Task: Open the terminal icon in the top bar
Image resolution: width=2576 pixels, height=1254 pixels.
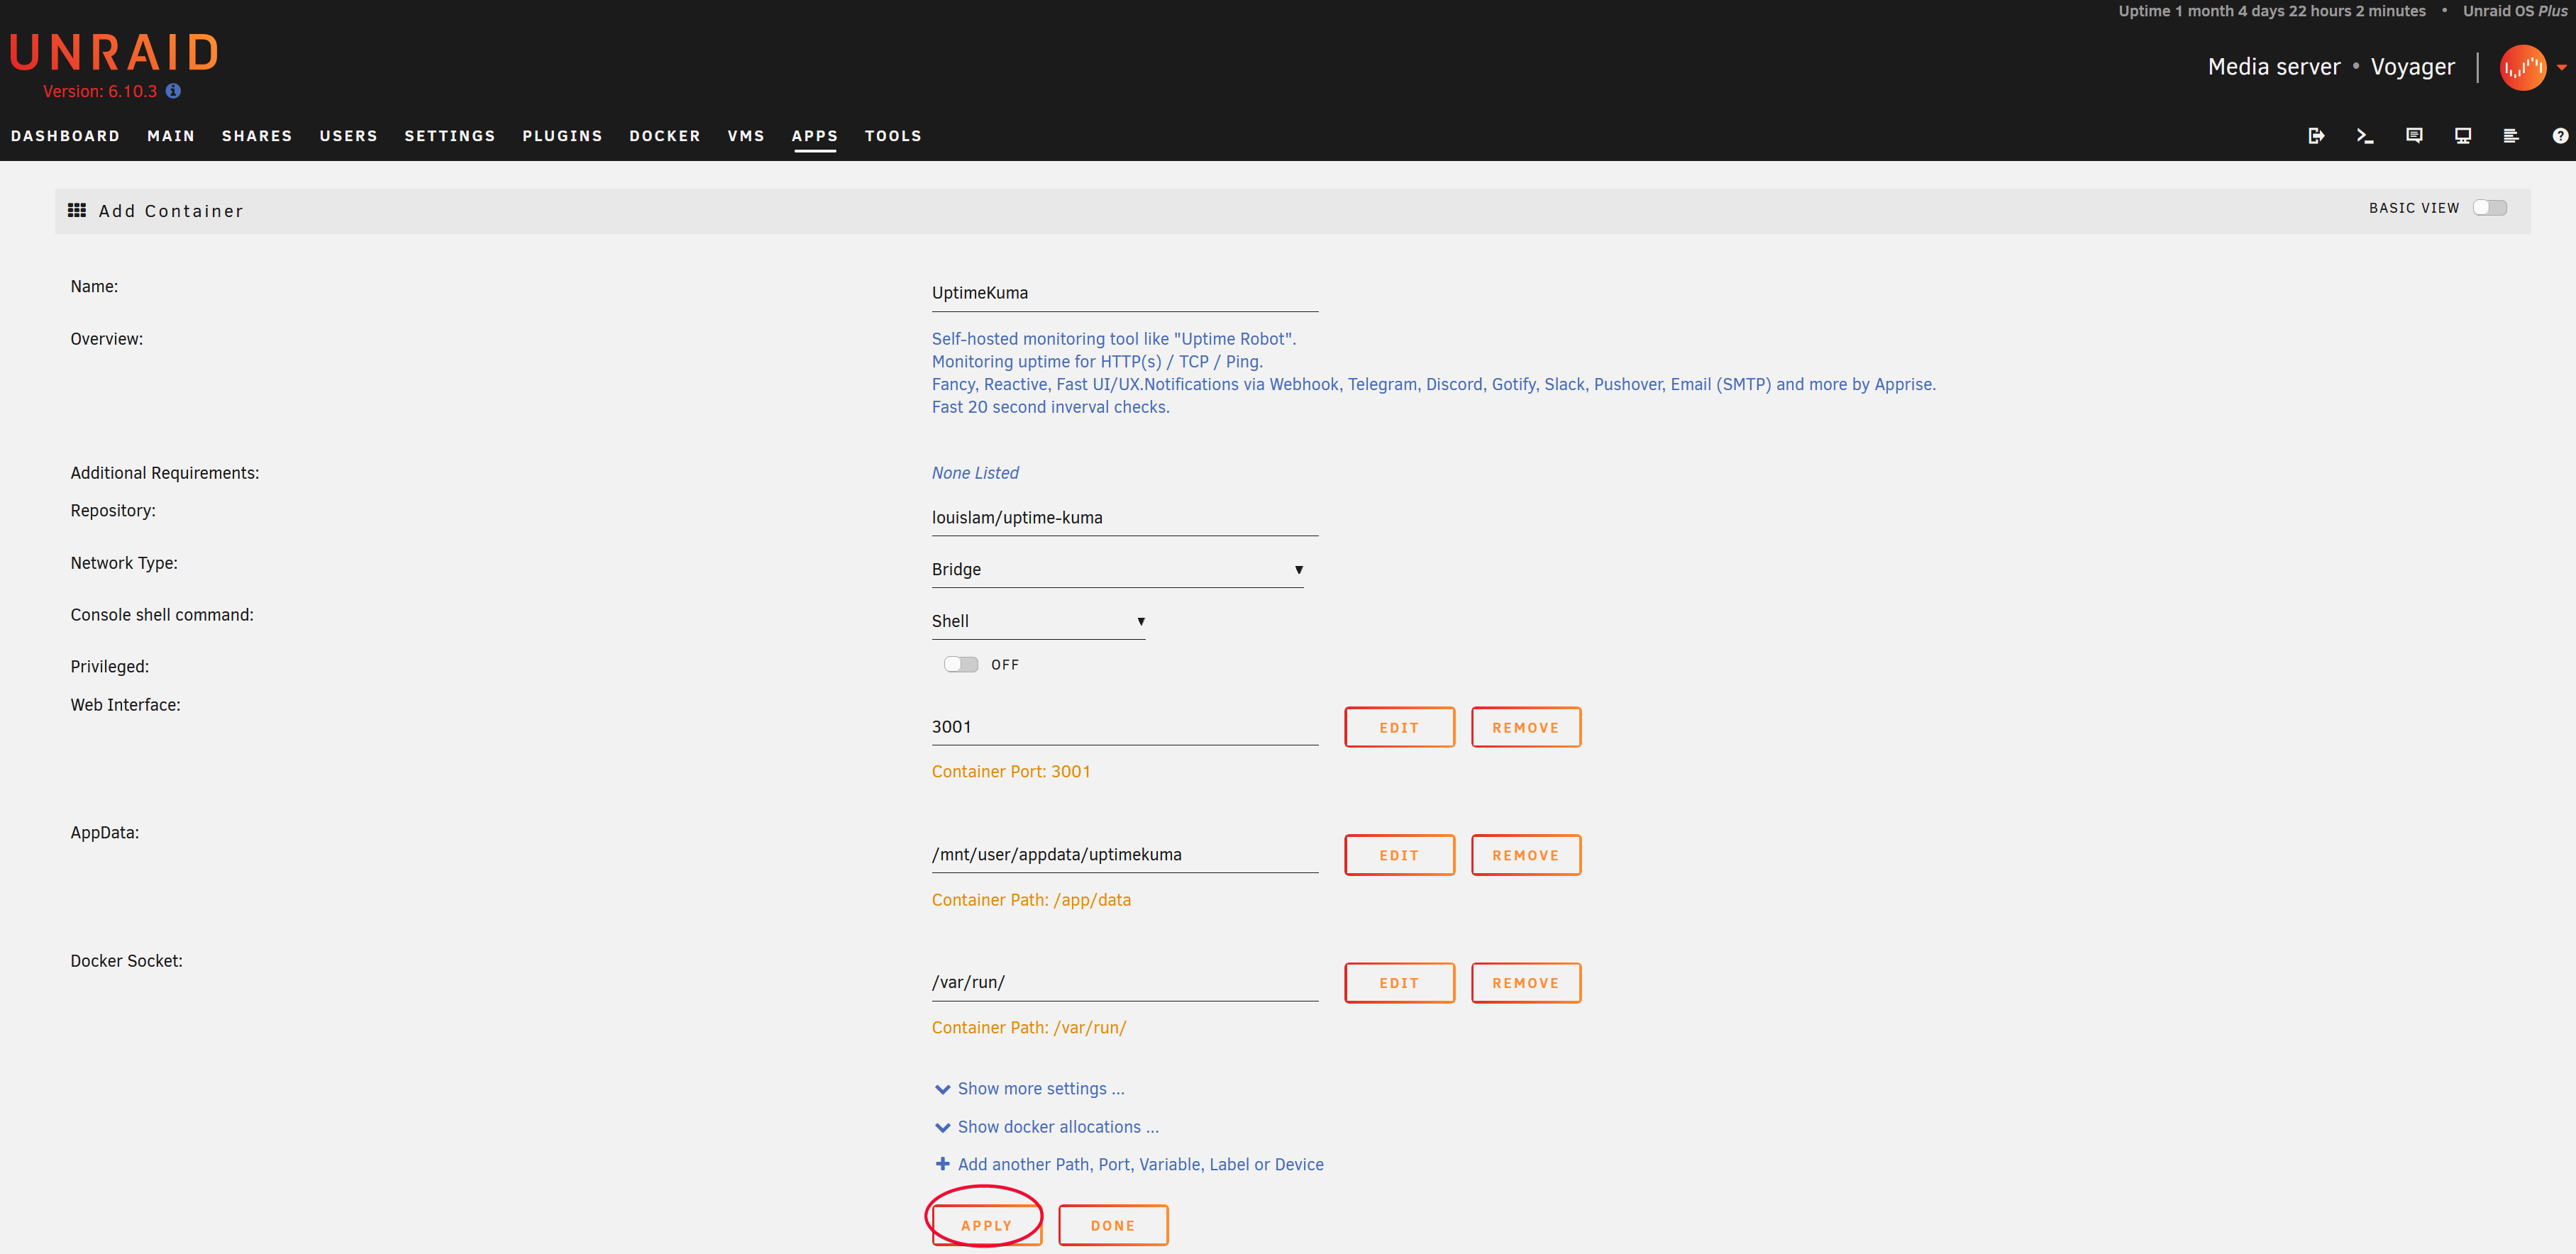Action: [x=2365, y=136]
